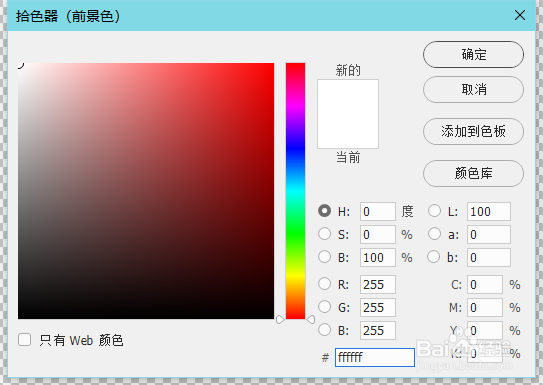Click the C cyan percent field

pos(485,285)
